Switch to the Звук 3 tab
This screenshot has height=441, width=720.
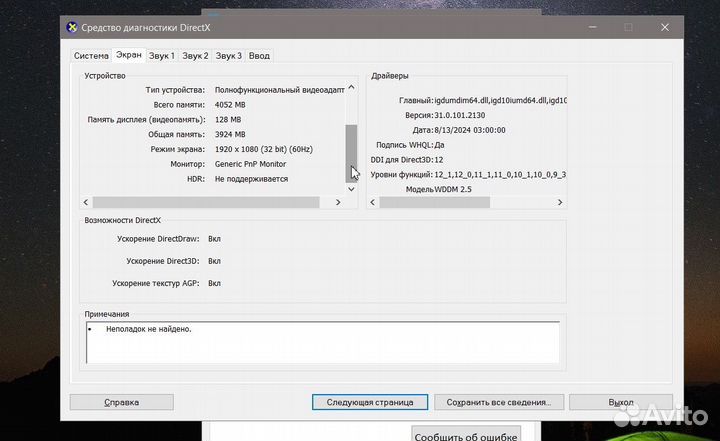coord(229,56)
